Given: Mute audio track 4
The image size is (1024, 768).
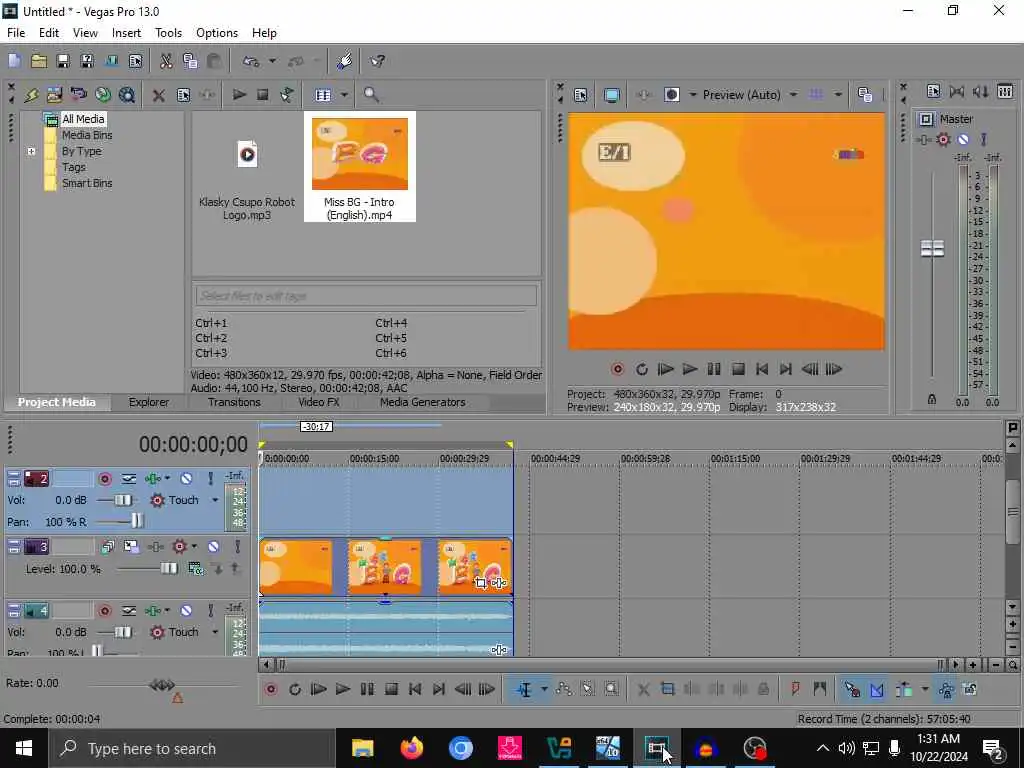Looking at the screenshot, I should click(186, 611).
